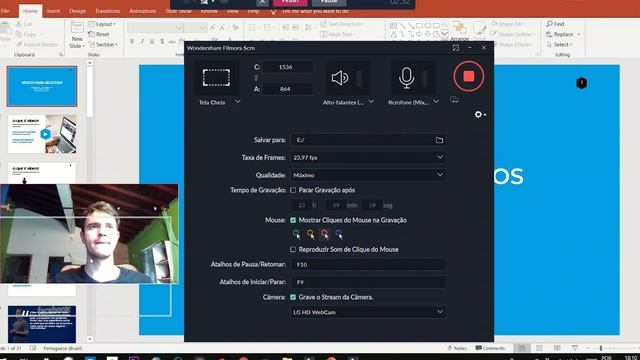The image size is (640, 360).
Task: Open the Select dropdown in PowerPoint Editing
Action: [560, 44]
